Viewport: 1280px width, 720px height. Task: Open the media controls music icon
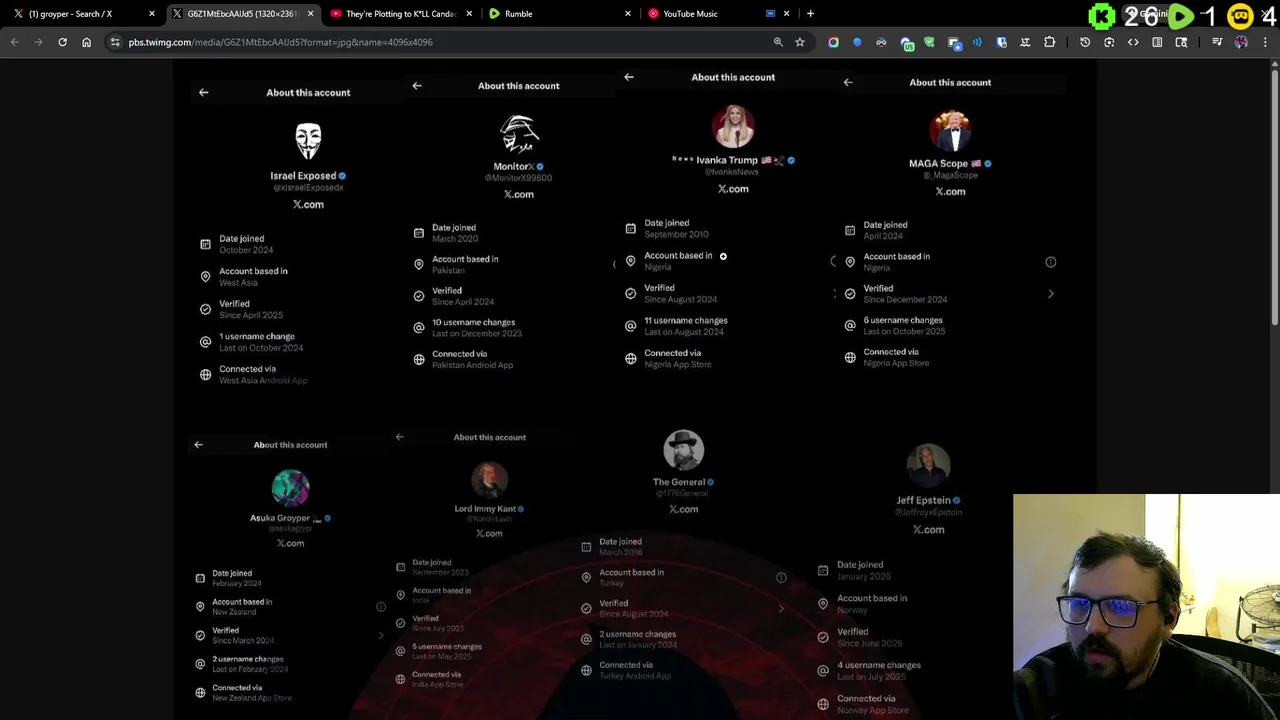[x=1217, y=42]
